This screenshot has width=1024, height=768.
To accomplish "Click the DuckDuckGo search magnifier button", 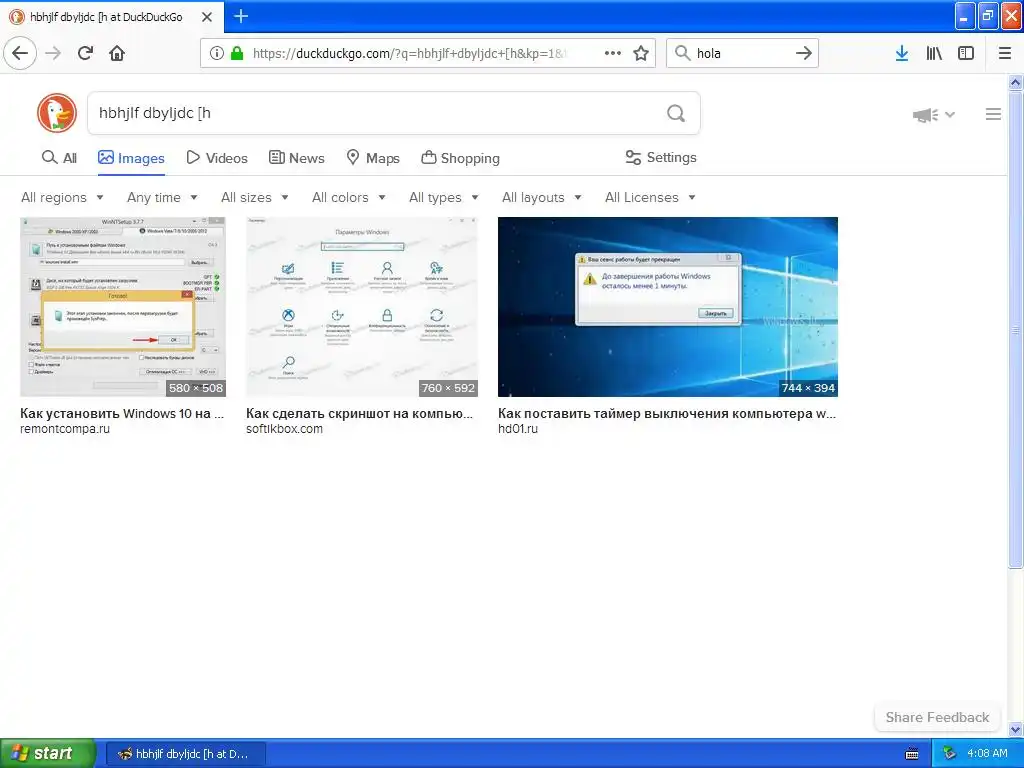I will 676,114.
